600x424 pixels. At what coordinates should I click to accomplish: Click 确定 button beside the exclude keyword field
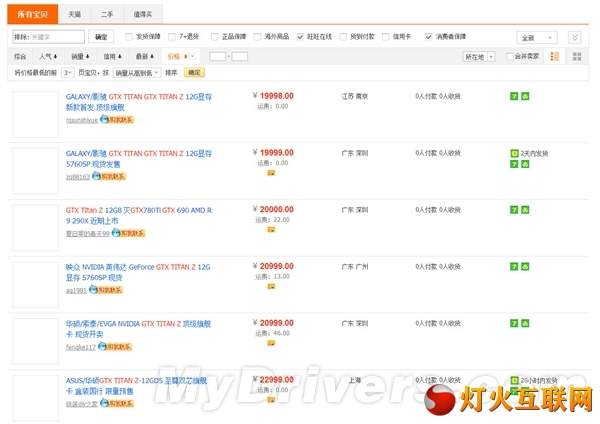click(x=101, y=37)
